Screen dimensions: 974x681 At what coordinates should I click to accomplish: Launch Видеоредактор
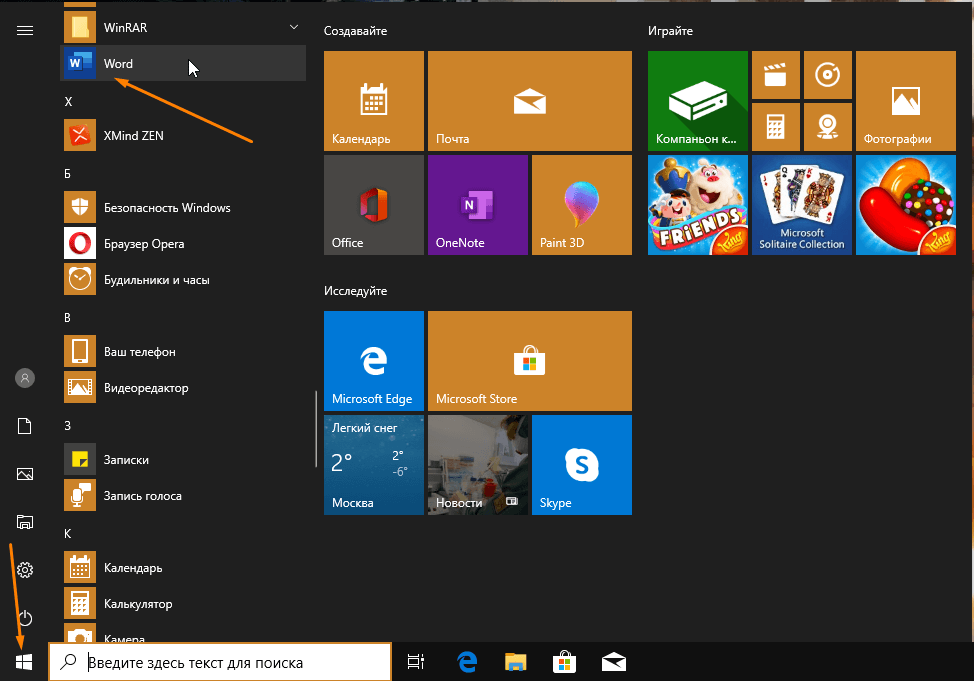(183, 388)
